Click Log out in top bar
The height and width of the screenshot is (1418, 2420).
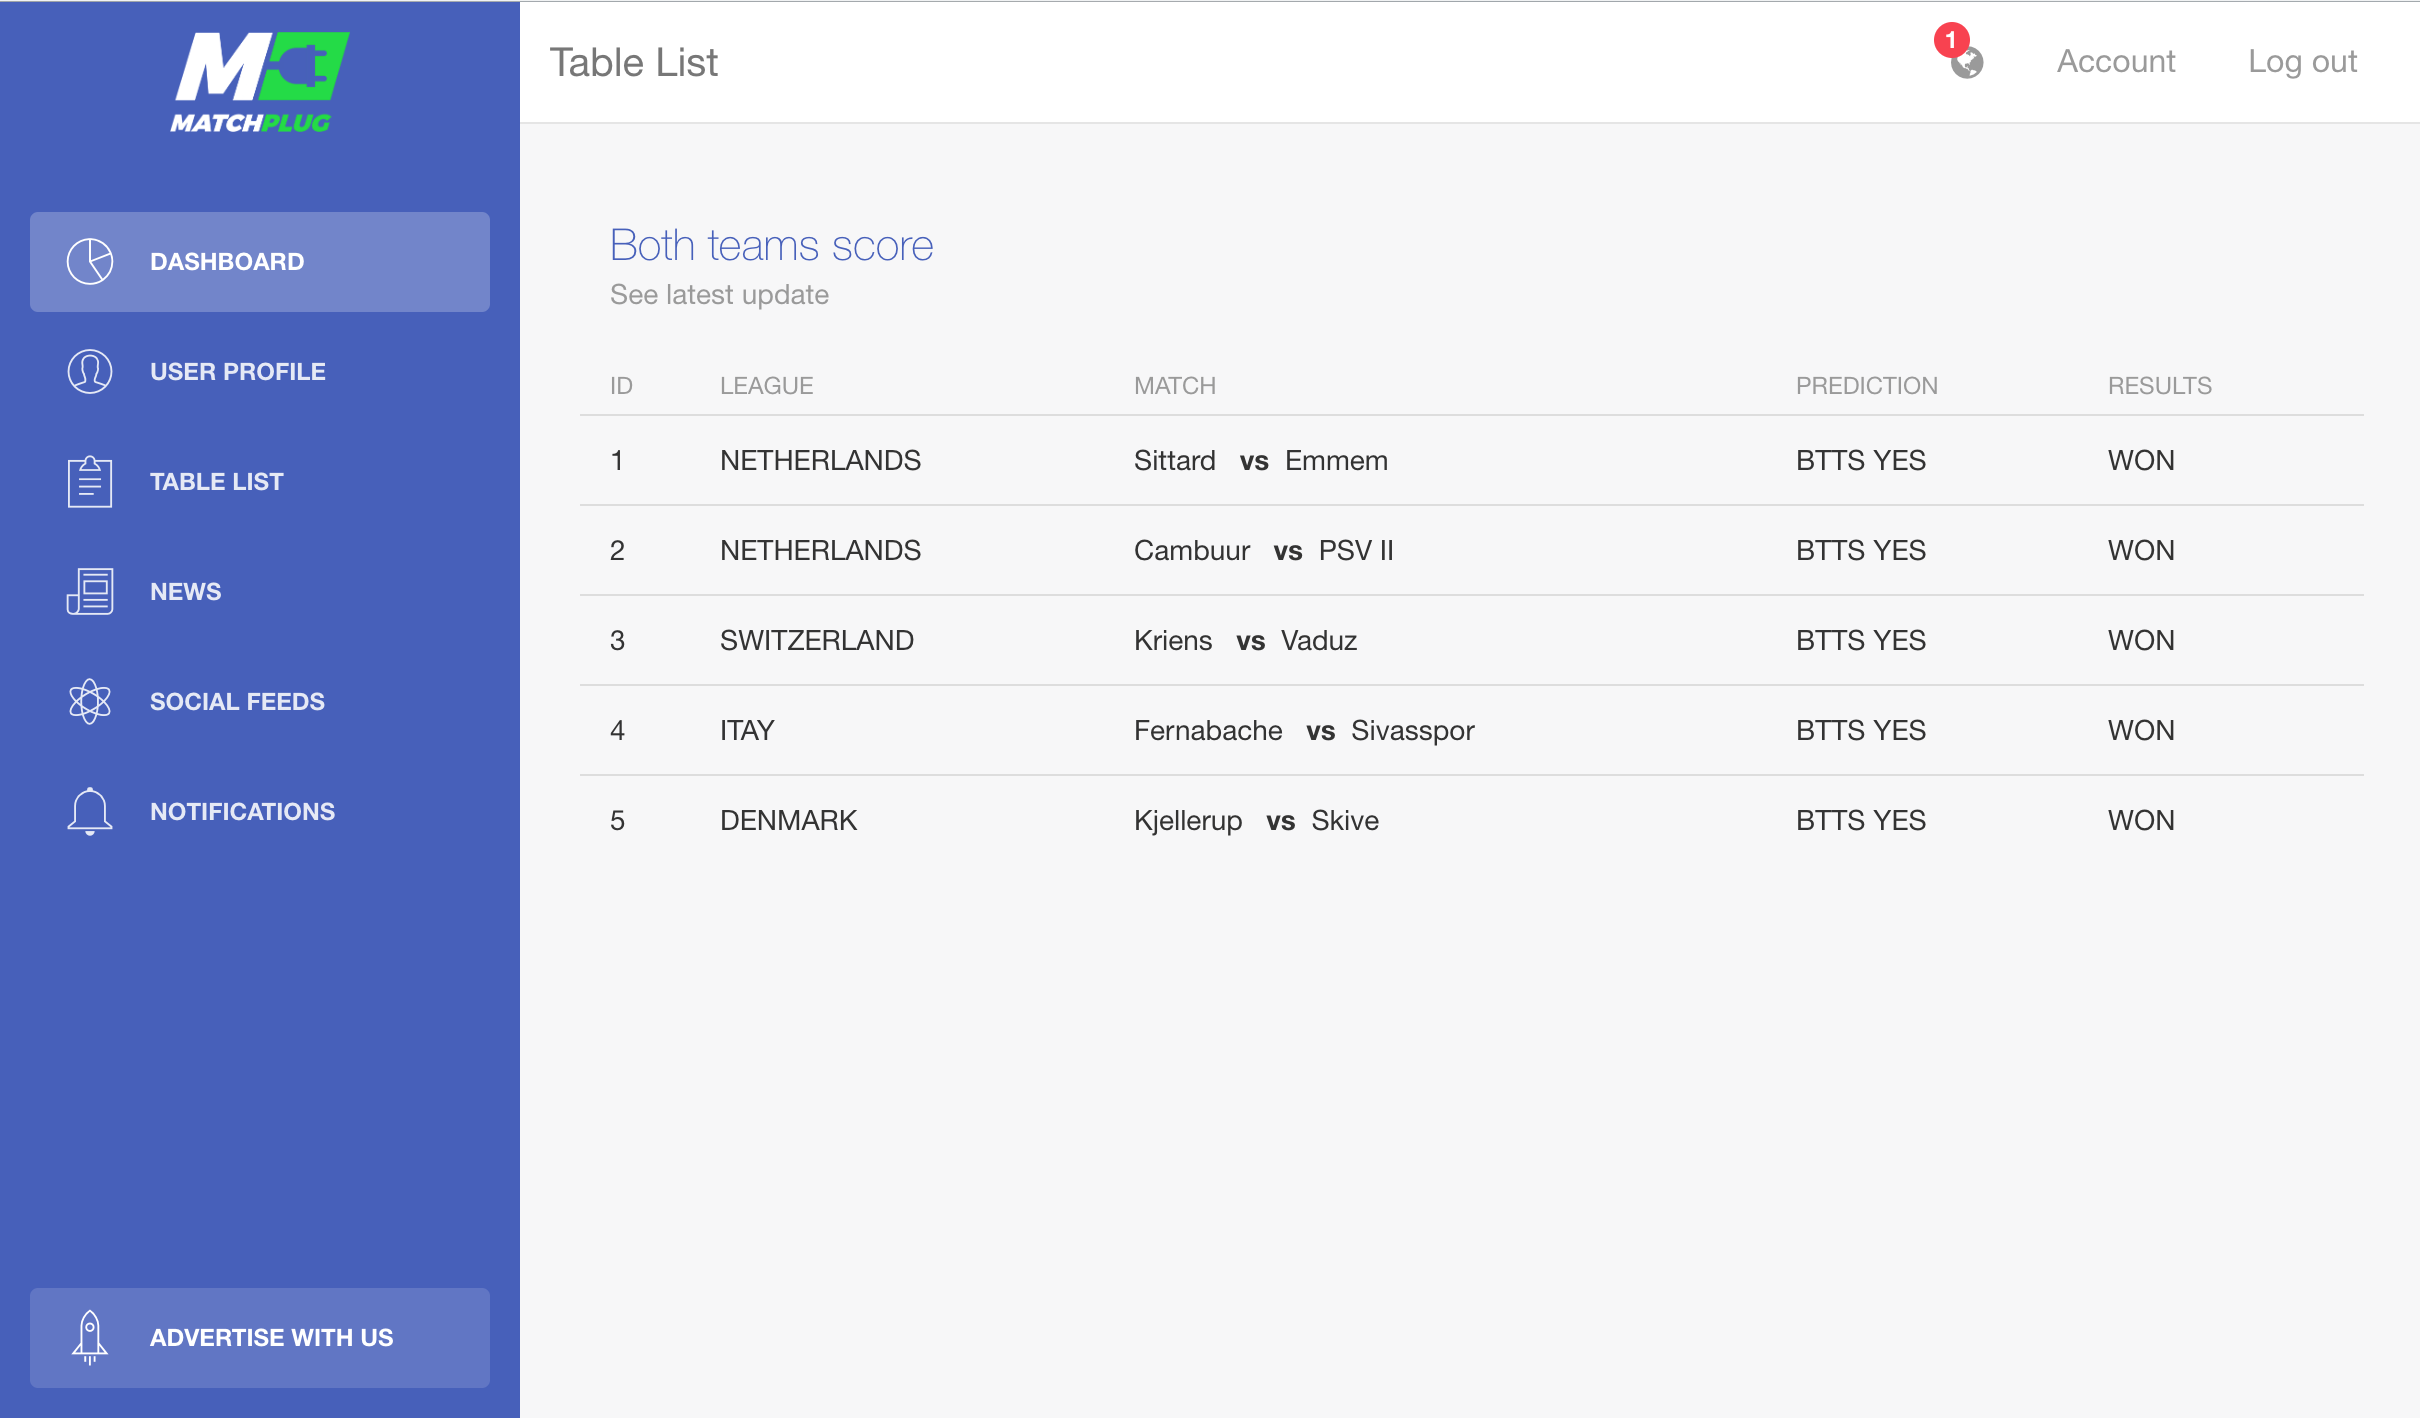(2302, 62)
